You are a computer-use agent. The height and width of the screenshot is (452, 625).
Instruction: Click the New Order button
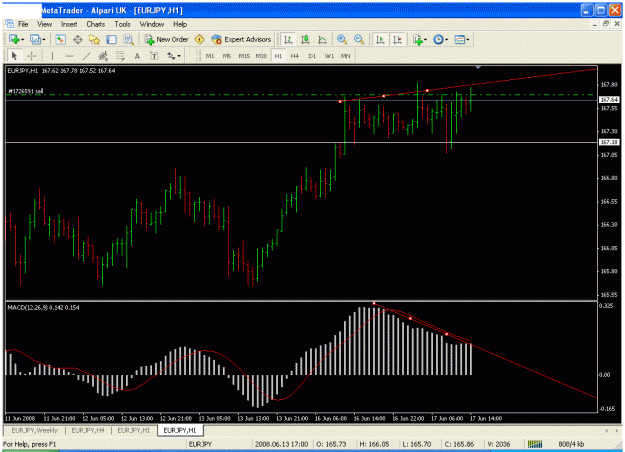pyautogui.click(x=167, y=39)
